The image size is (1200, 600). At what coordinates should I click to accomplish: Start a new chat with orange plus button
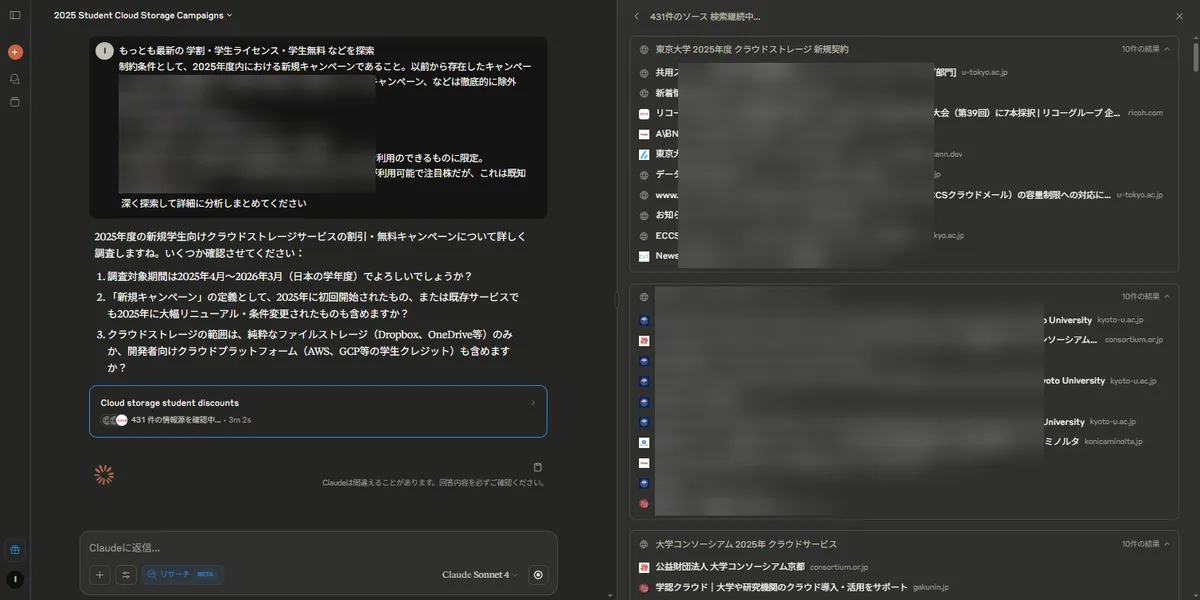pos(15,52)
